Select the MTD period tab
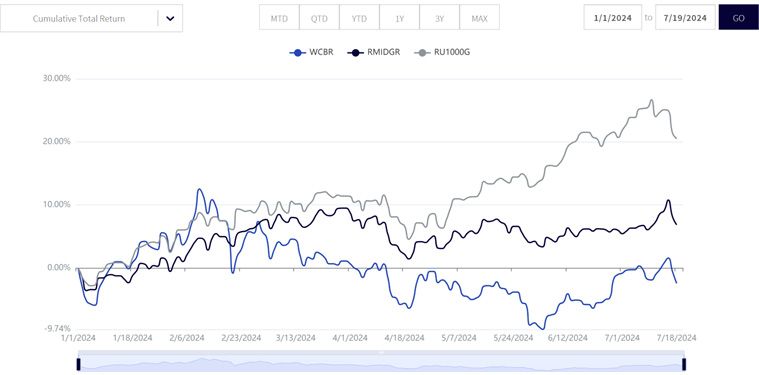The height and width of the screenshot is (375, 759). 279,17
